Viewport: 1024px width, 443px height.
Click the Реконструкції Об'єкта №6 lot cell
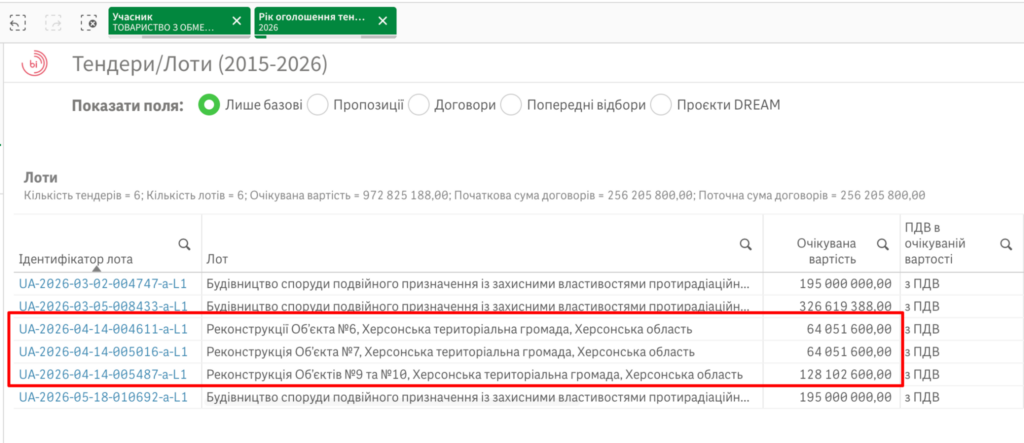point(482,329)
